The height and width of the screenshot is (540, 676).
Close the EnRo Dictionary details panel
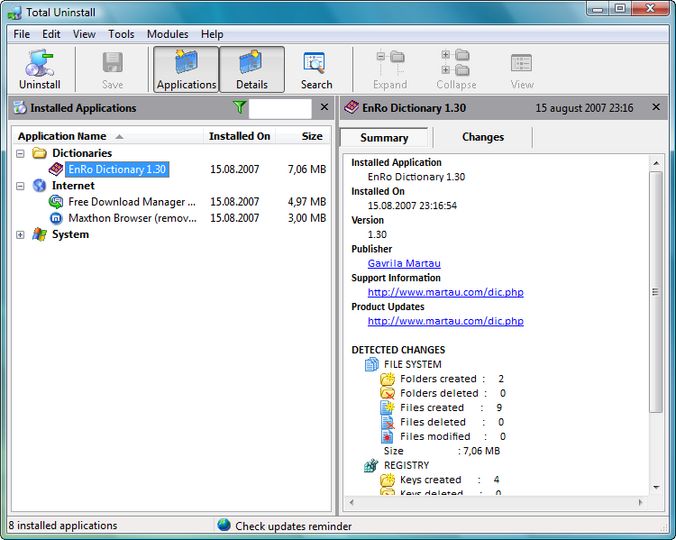click(656, 107)
